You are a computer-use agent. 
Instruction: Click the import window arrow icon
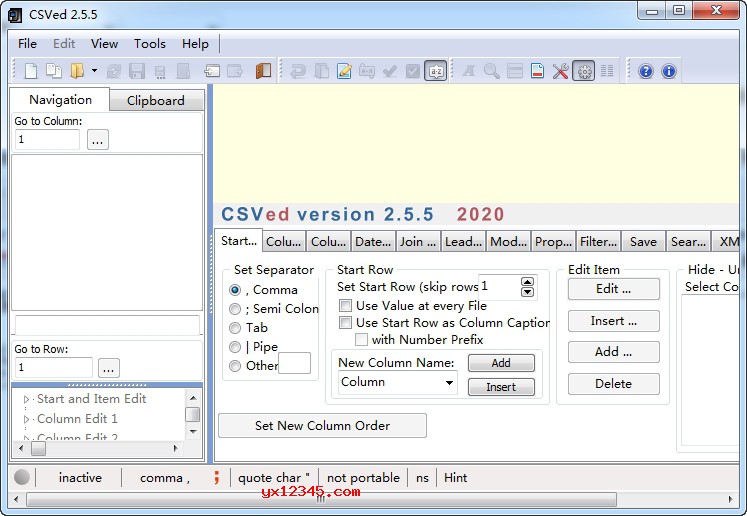click(212, 71)
